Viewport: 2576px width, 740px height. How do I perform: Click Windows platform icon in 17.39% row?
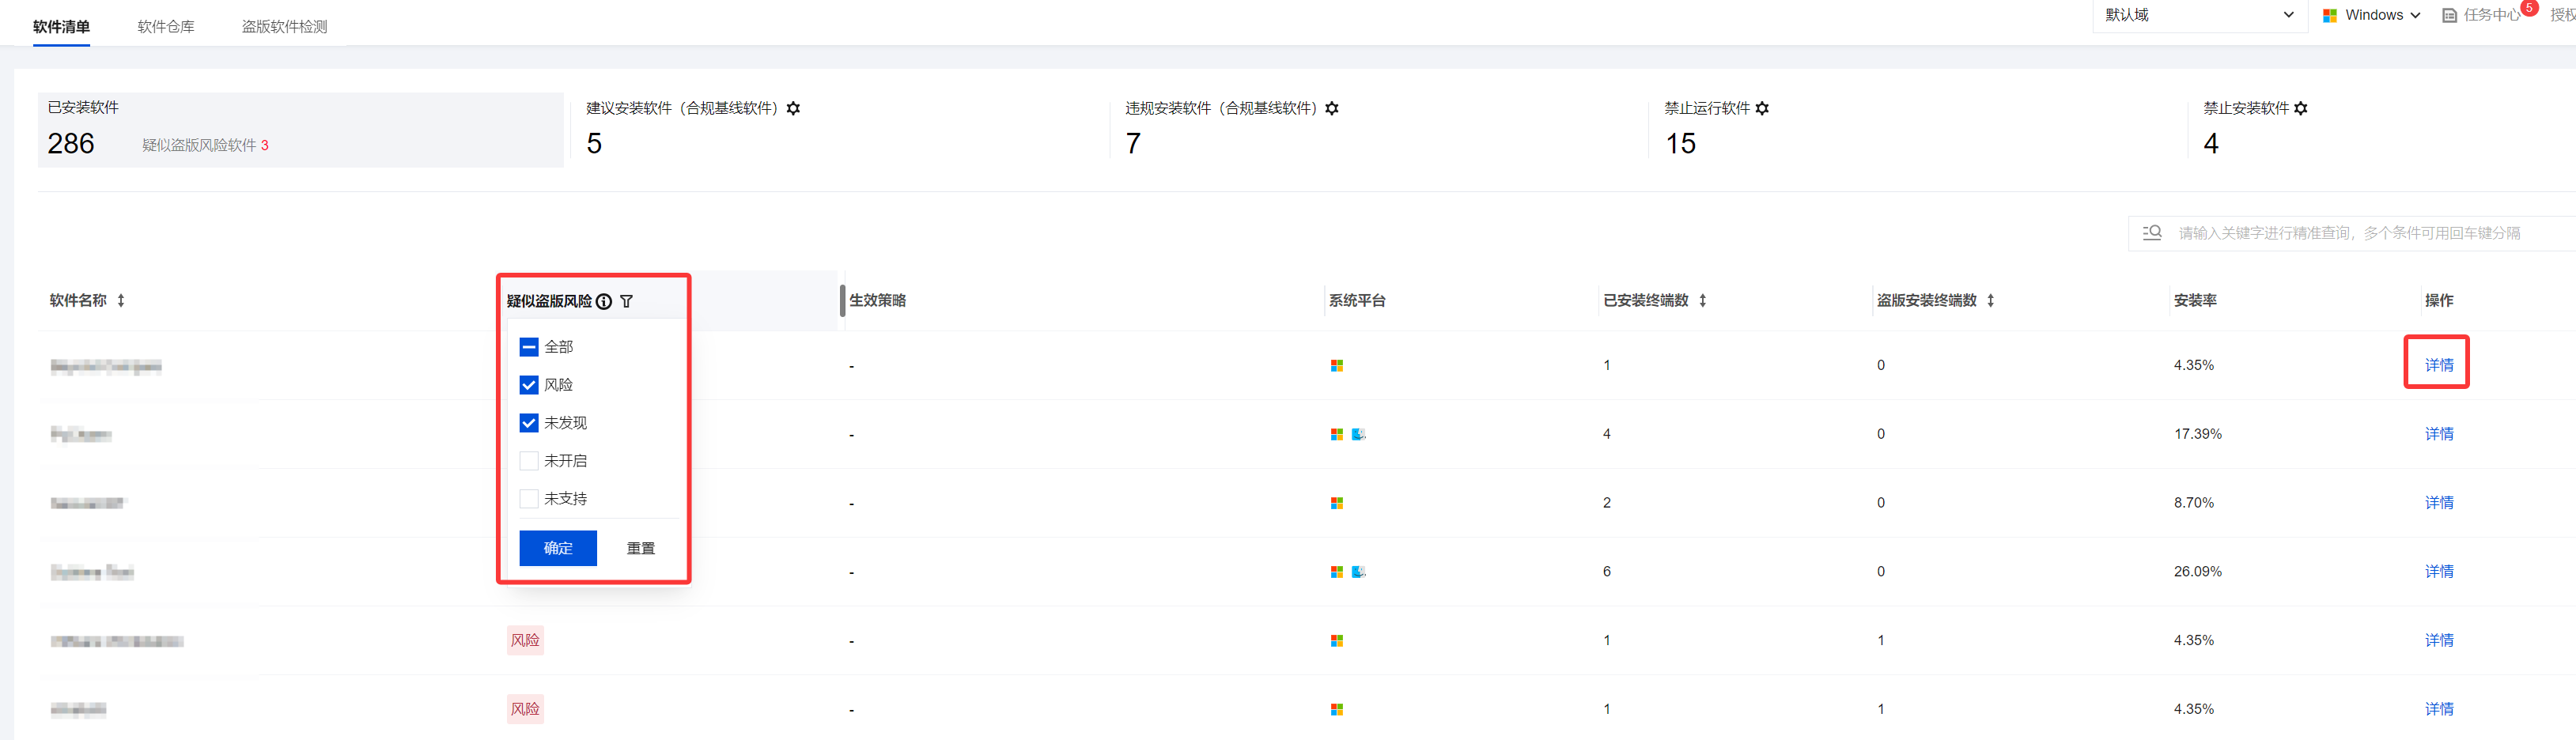pyautogui.click(x=1337, y=434)
